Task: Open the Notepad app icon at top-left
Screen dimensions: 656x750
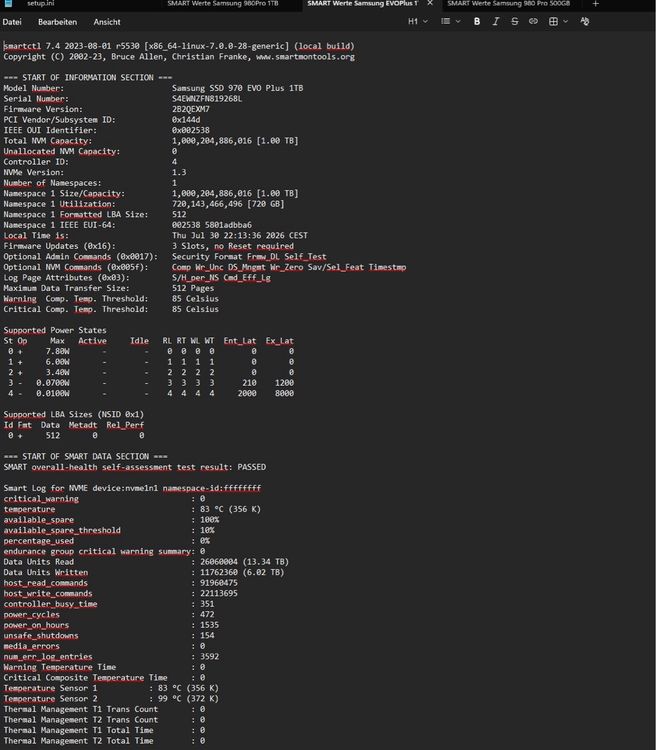Action: click(x=9, y=3)
